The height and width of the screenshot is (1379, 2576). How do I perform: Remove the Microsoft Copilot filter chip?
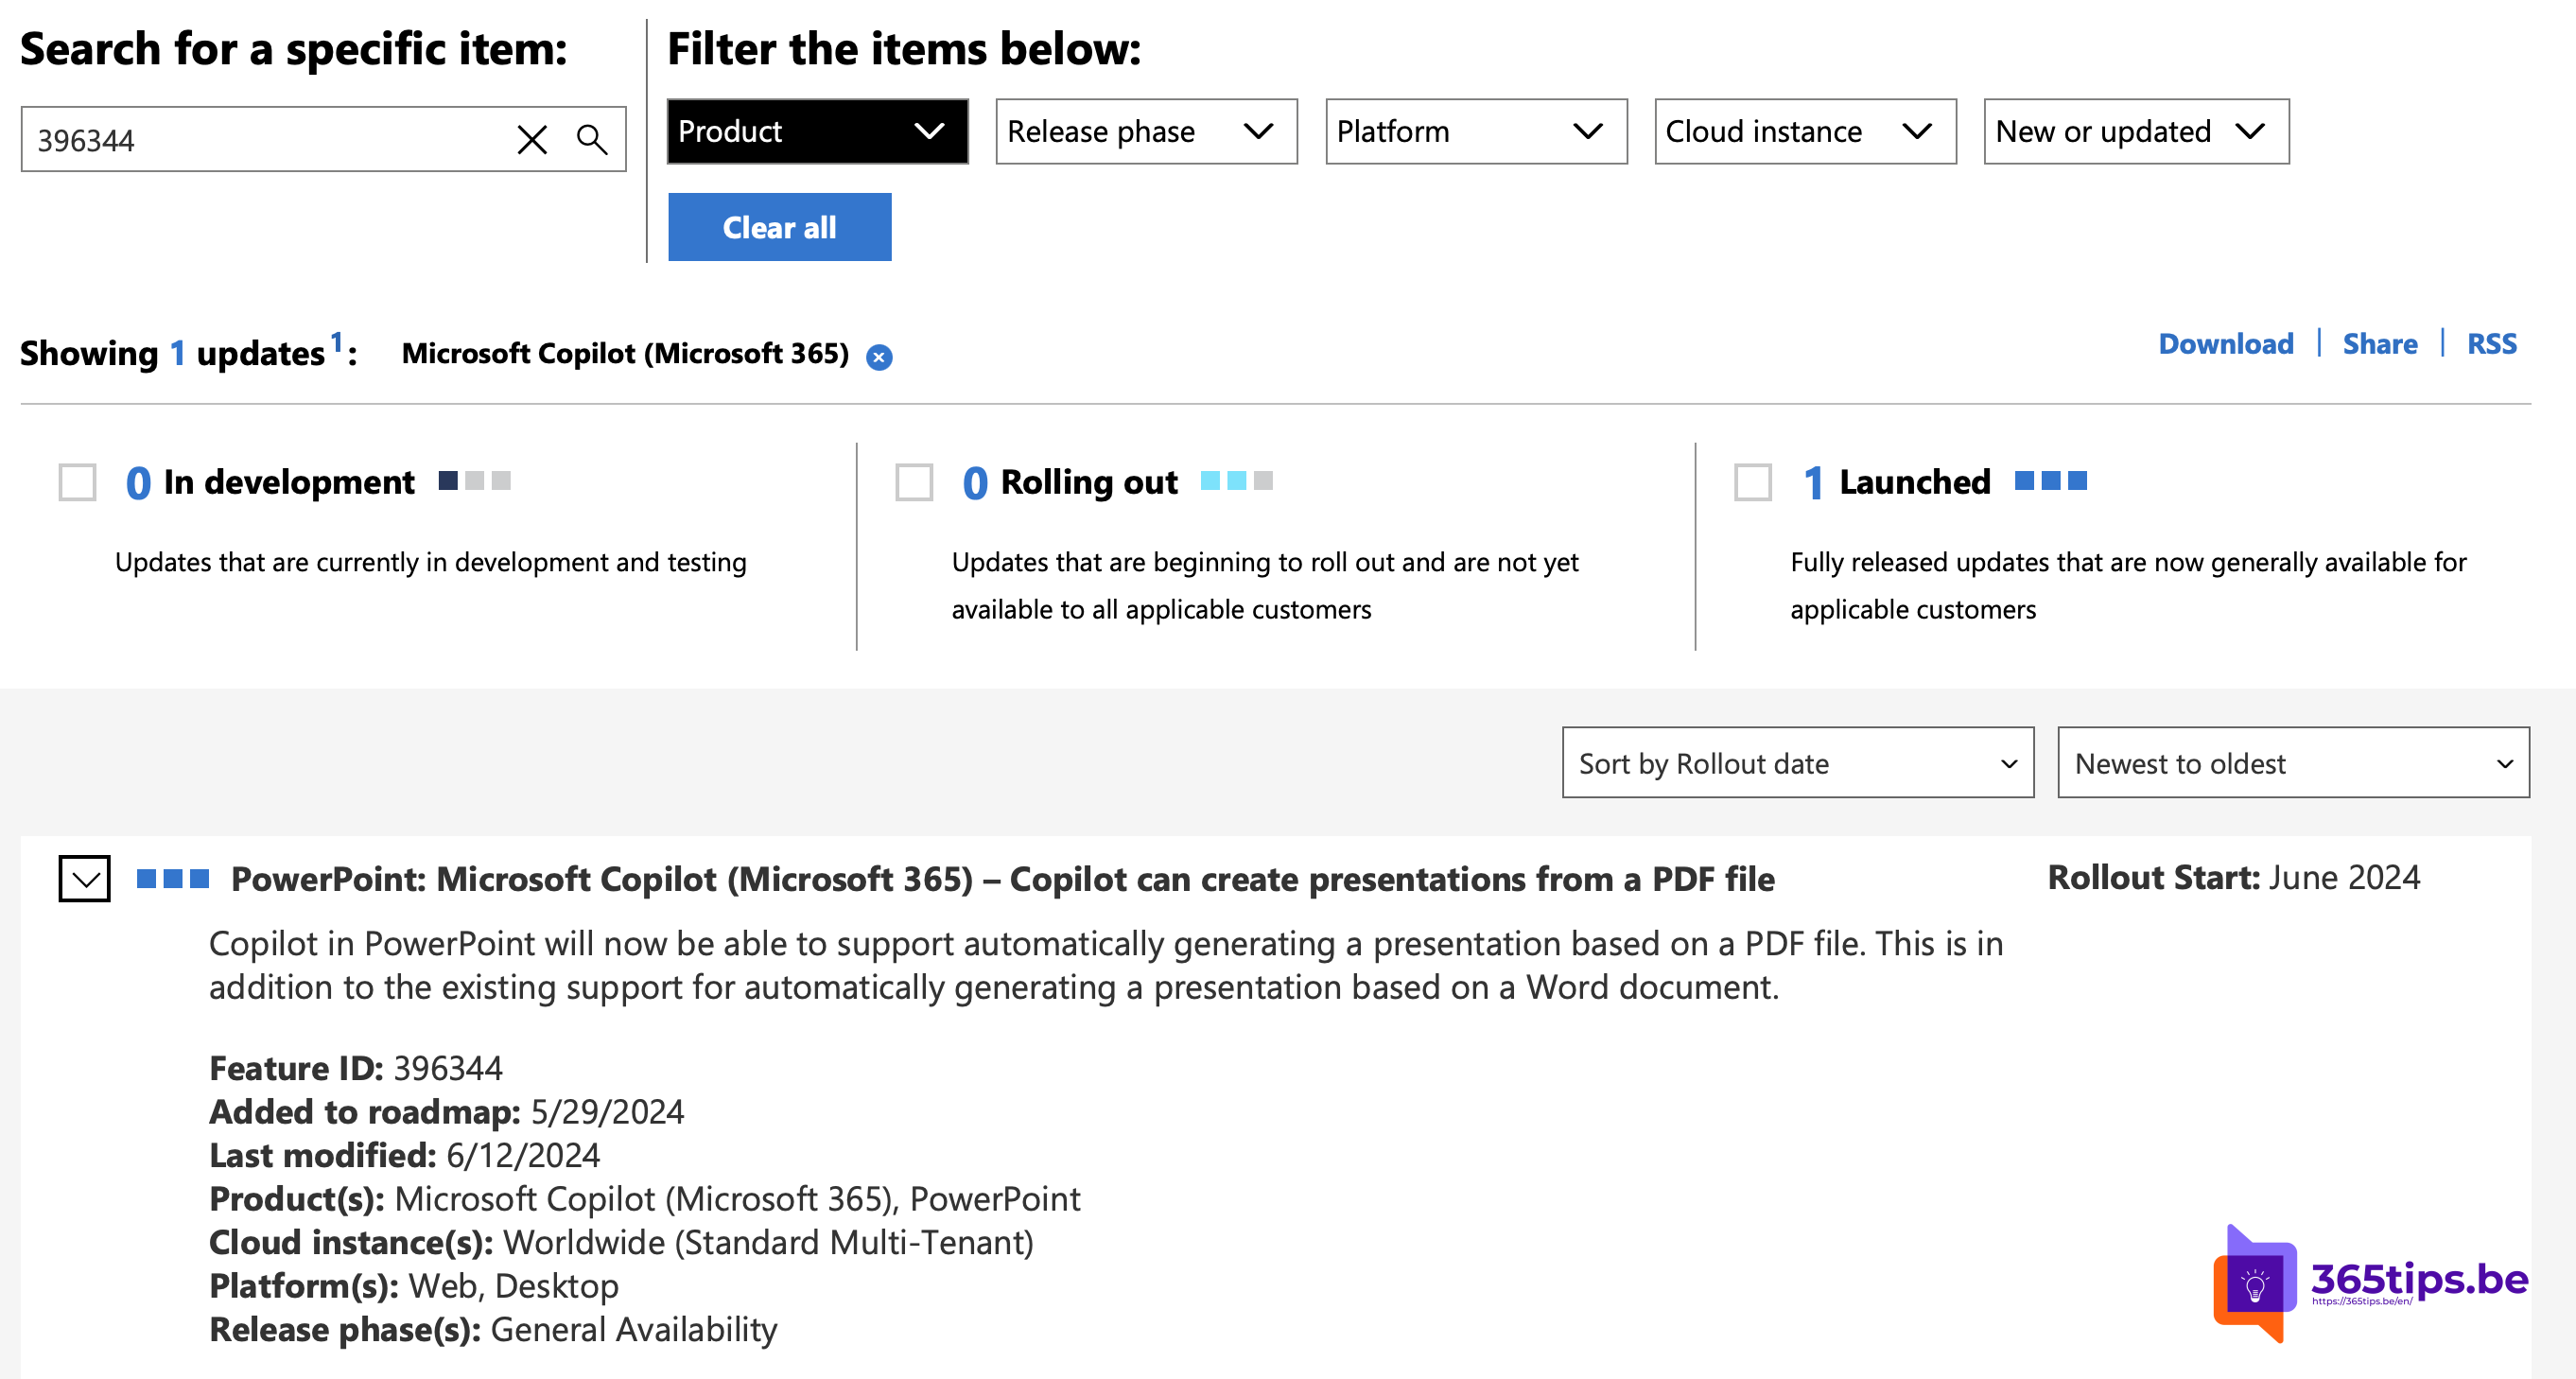(x=879, y=357)
